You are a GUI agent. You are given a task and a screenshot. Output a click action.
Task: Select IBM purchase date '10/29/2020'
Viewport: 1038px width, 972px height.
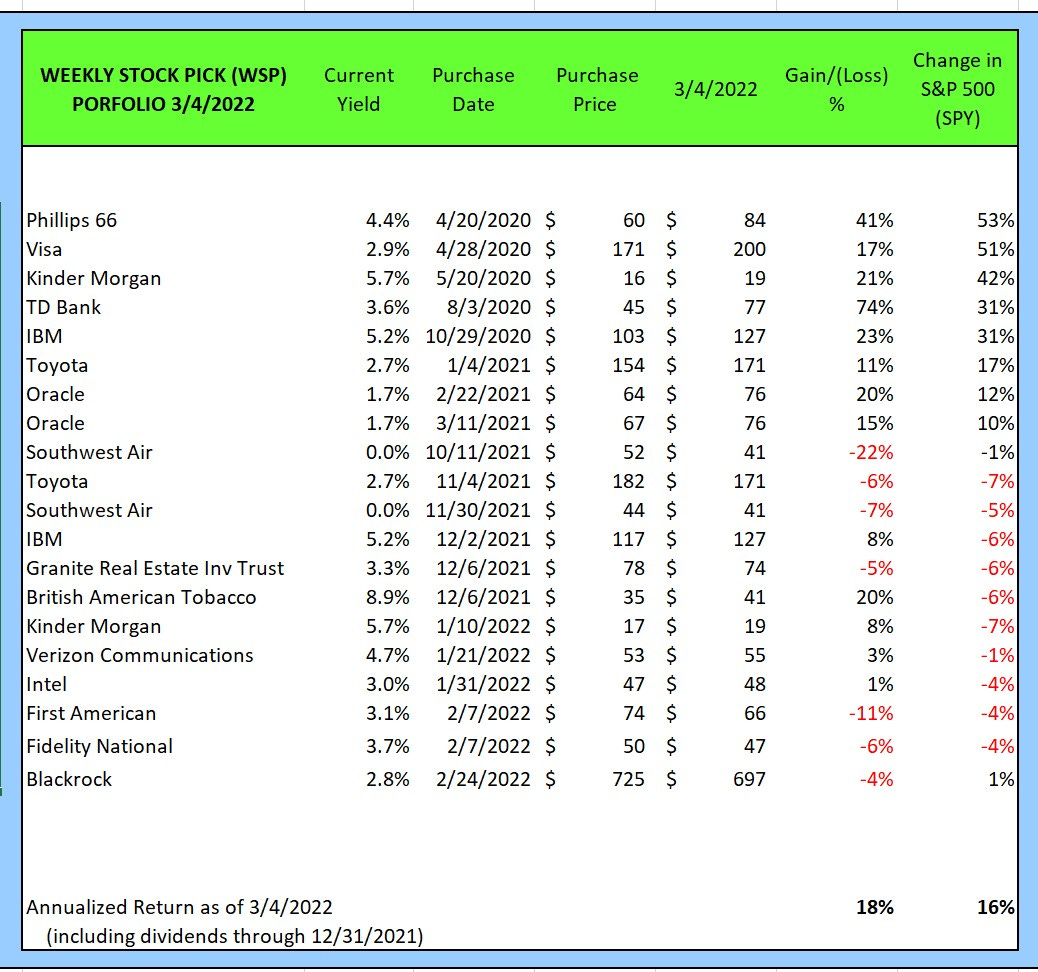(x=478, y=336)
